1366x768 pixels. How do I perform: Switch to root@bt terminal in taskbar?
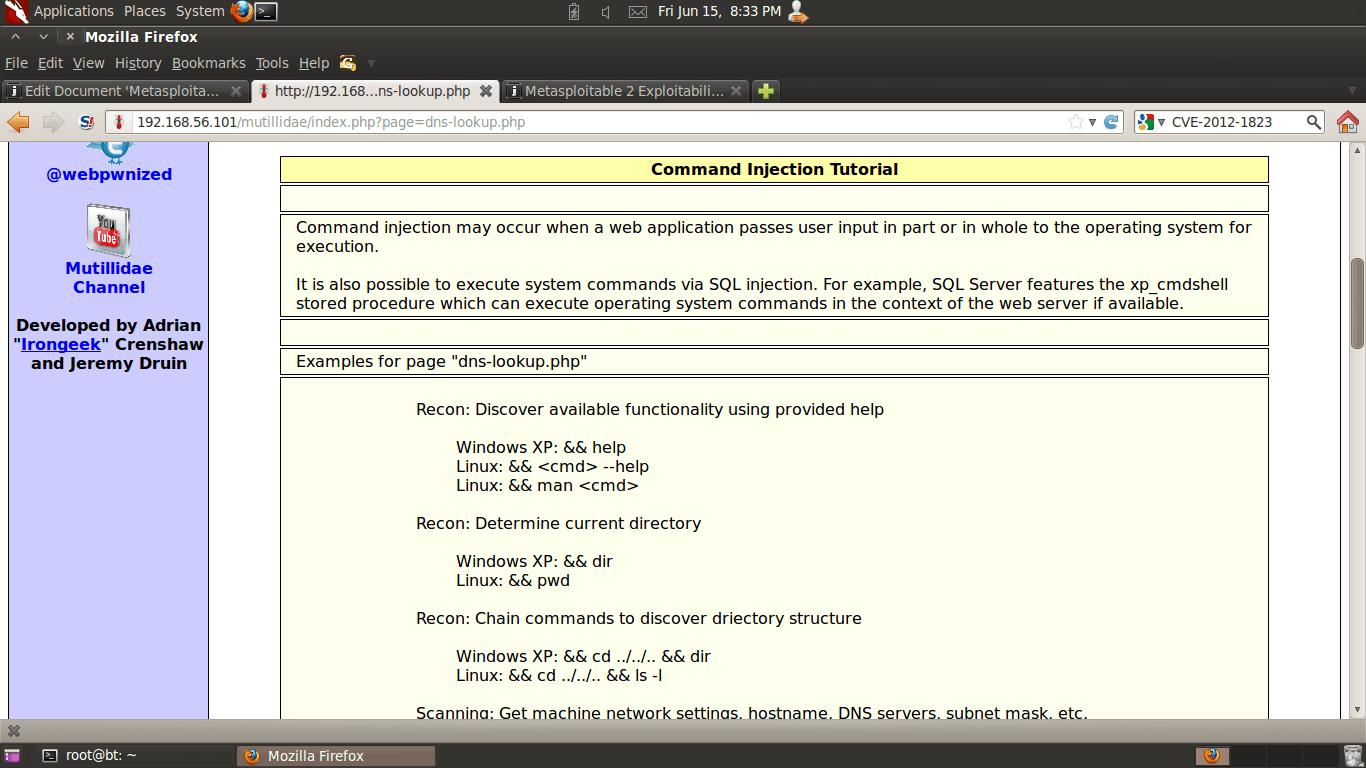(x=100, y=756)
